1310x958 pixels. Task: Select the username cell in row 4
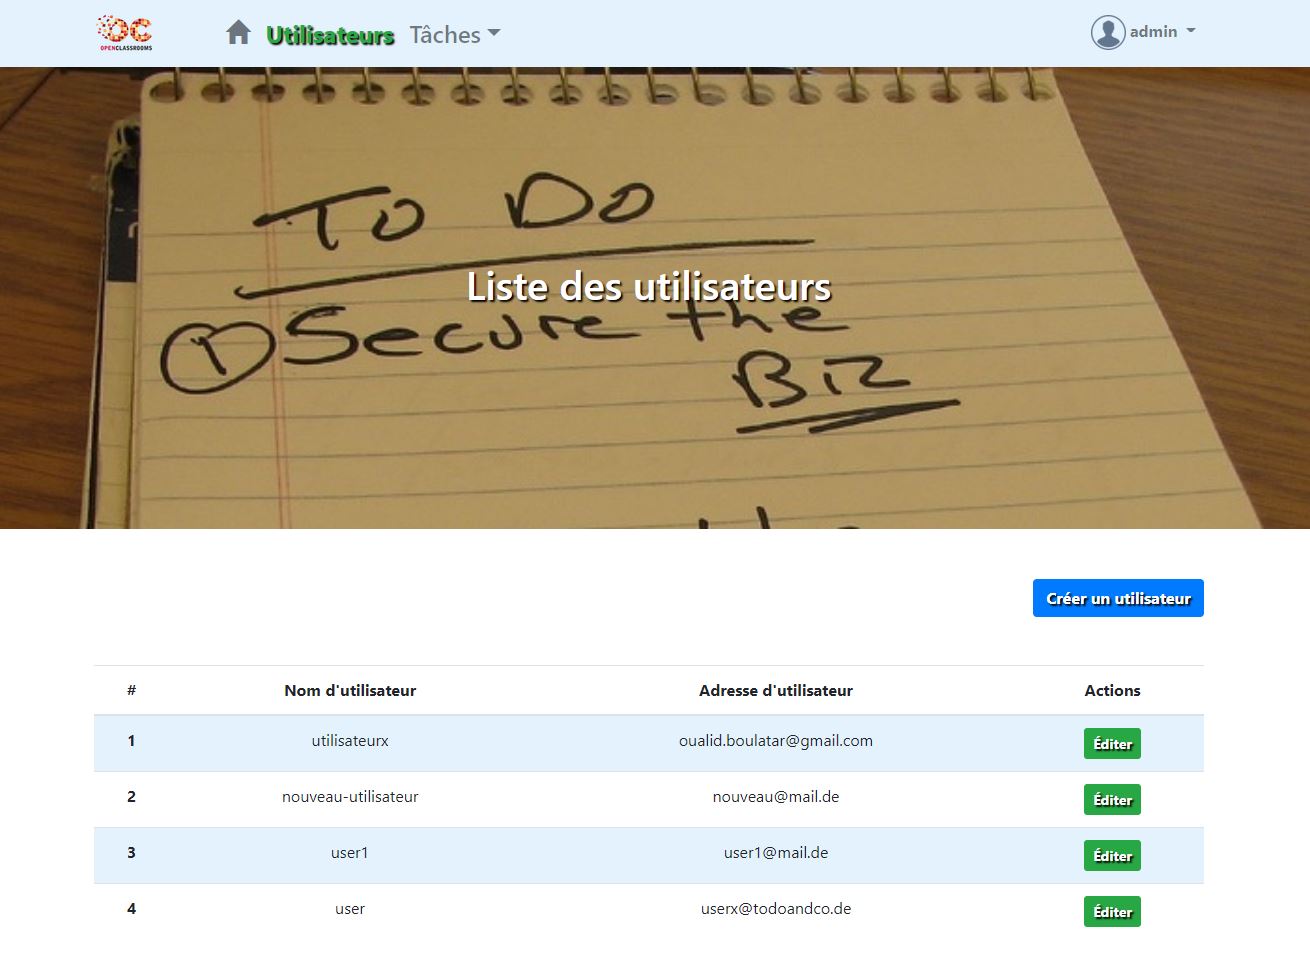click(x=350, y=909)
